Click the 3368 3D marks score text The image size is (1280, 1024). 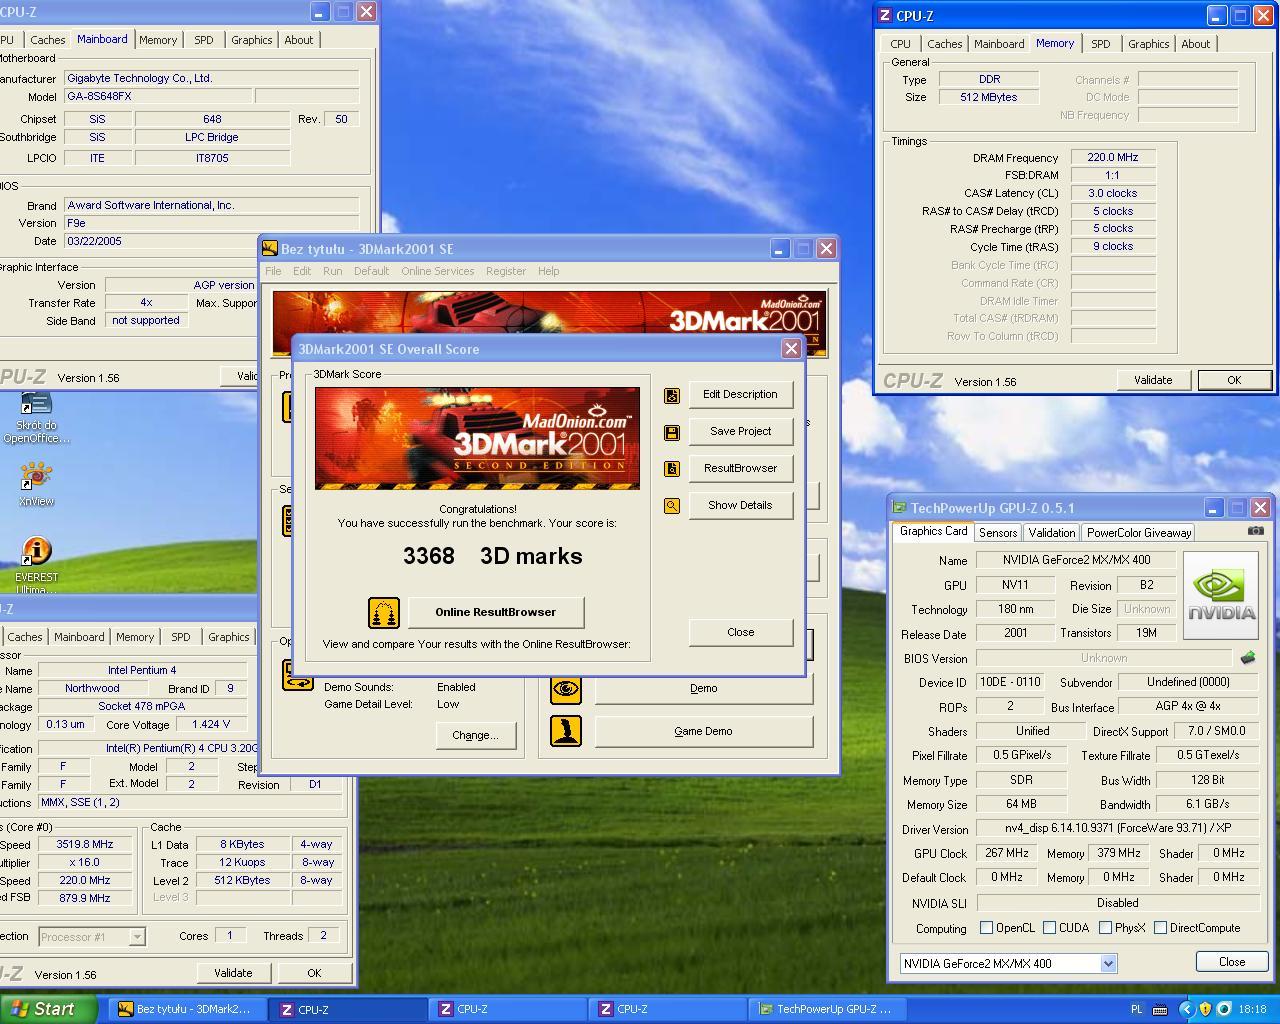(493, 556)
